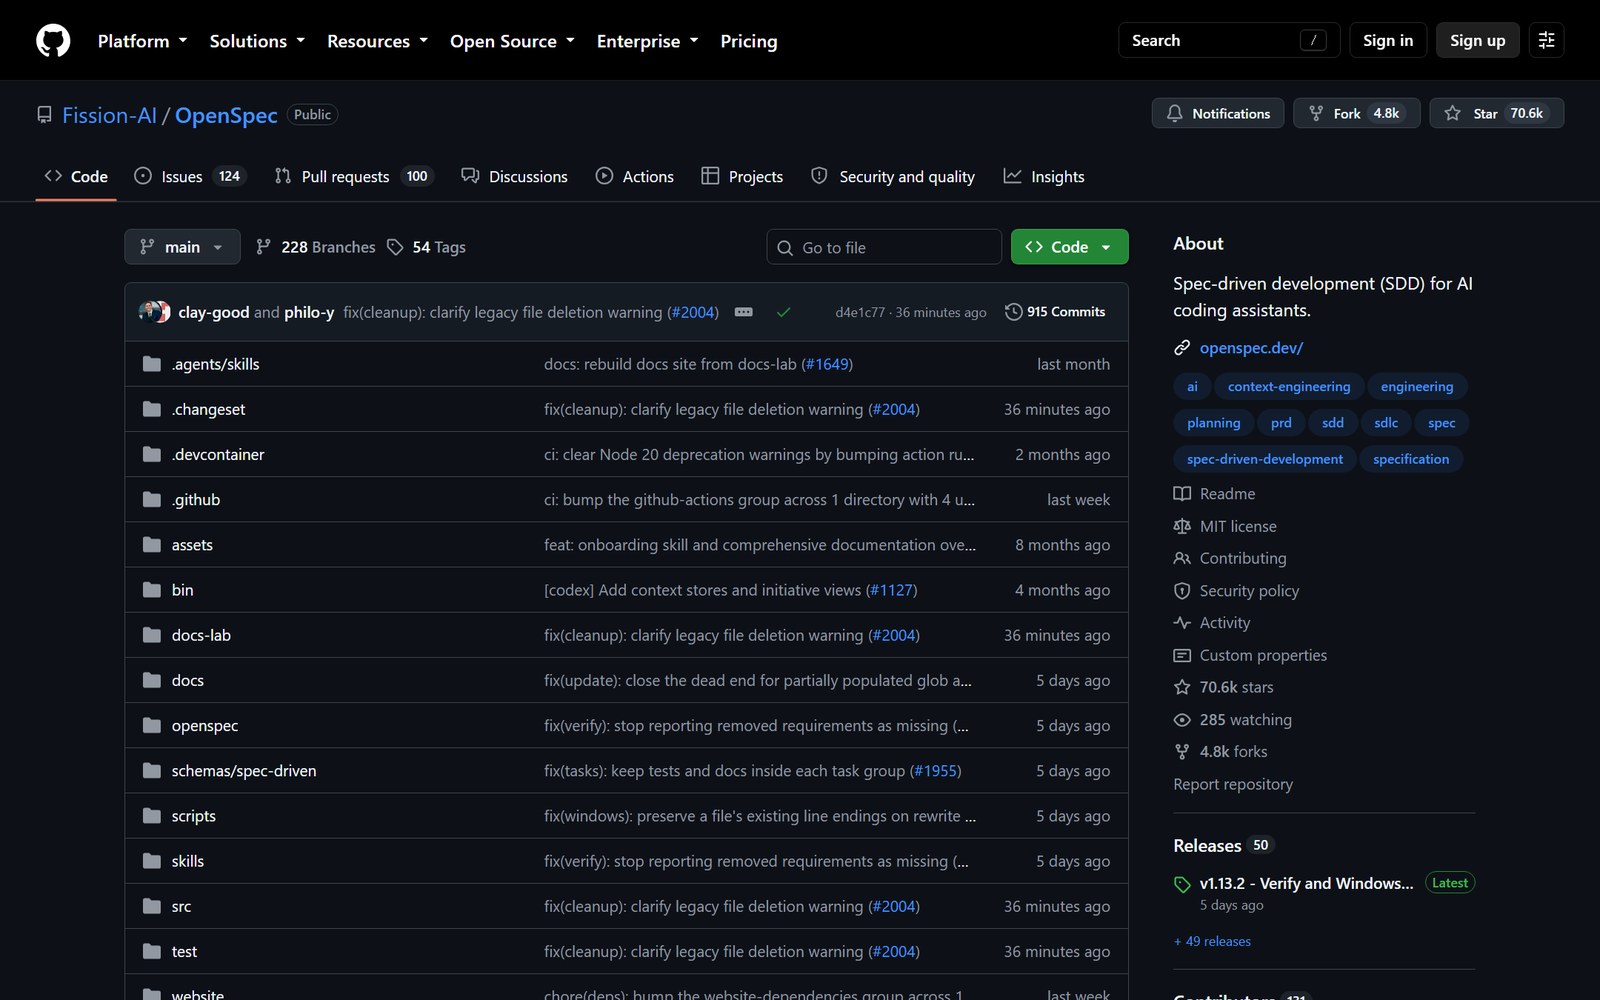Image resolution: width=1600 pixels, height=1000 pixels.
Task: Switch to the Projects tab
Action: pos(742,176)
